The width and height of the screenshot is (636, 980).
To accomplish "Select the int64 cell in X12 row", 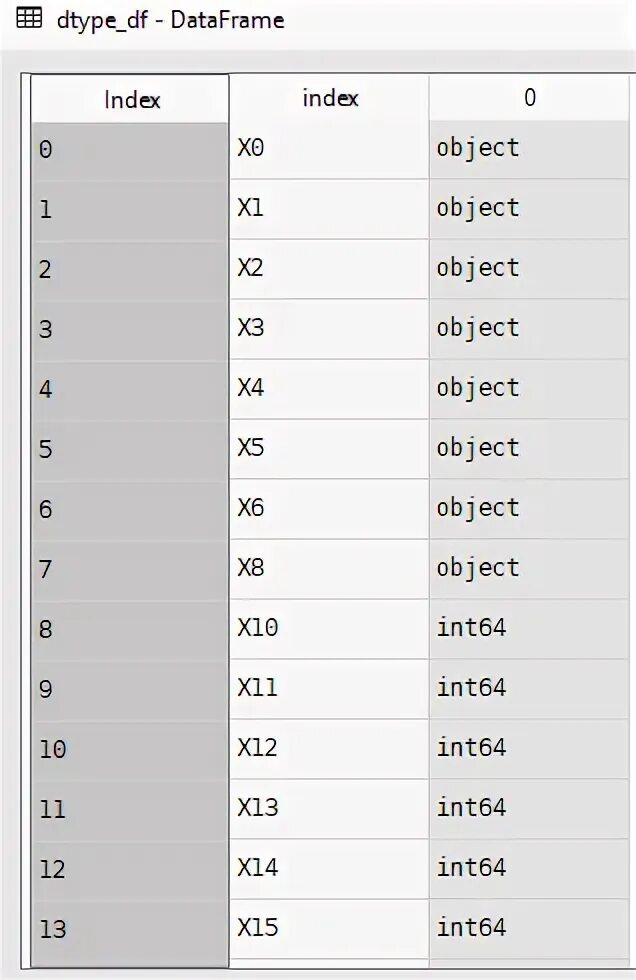I will [x=529, y=749].
